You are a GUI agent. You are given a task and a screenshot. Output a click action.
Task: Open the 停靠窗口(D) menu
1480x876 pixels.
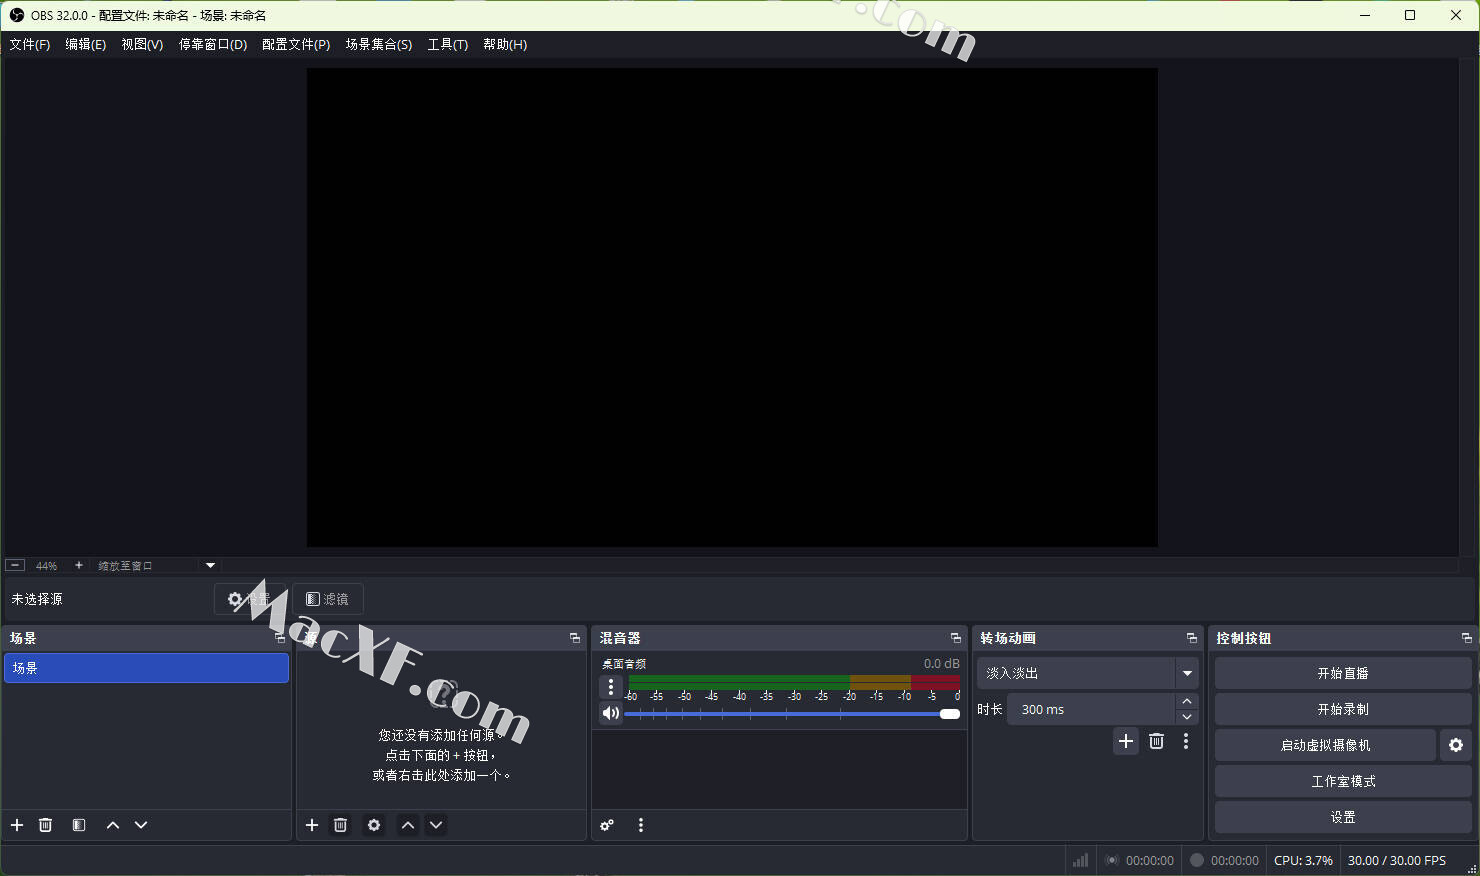coord(212,44)
